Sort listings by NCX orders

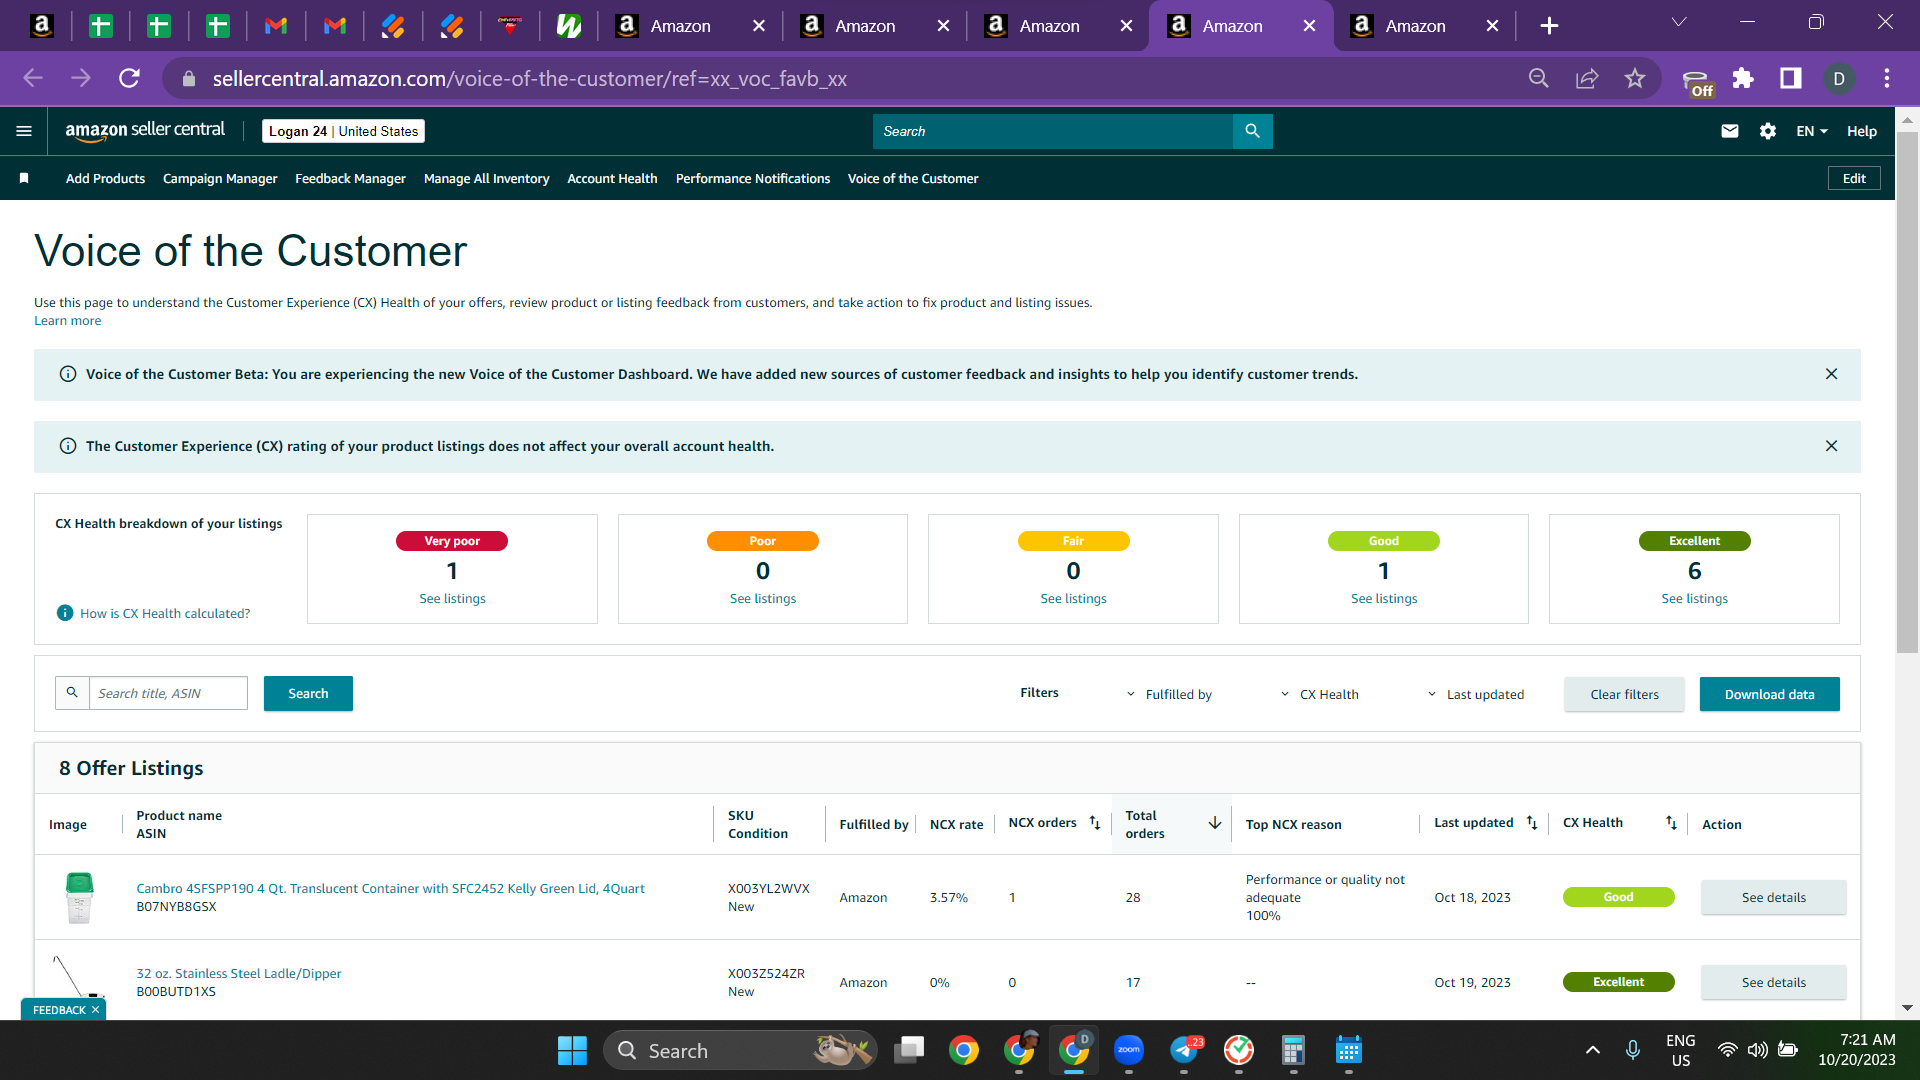tap(1095, 823)
